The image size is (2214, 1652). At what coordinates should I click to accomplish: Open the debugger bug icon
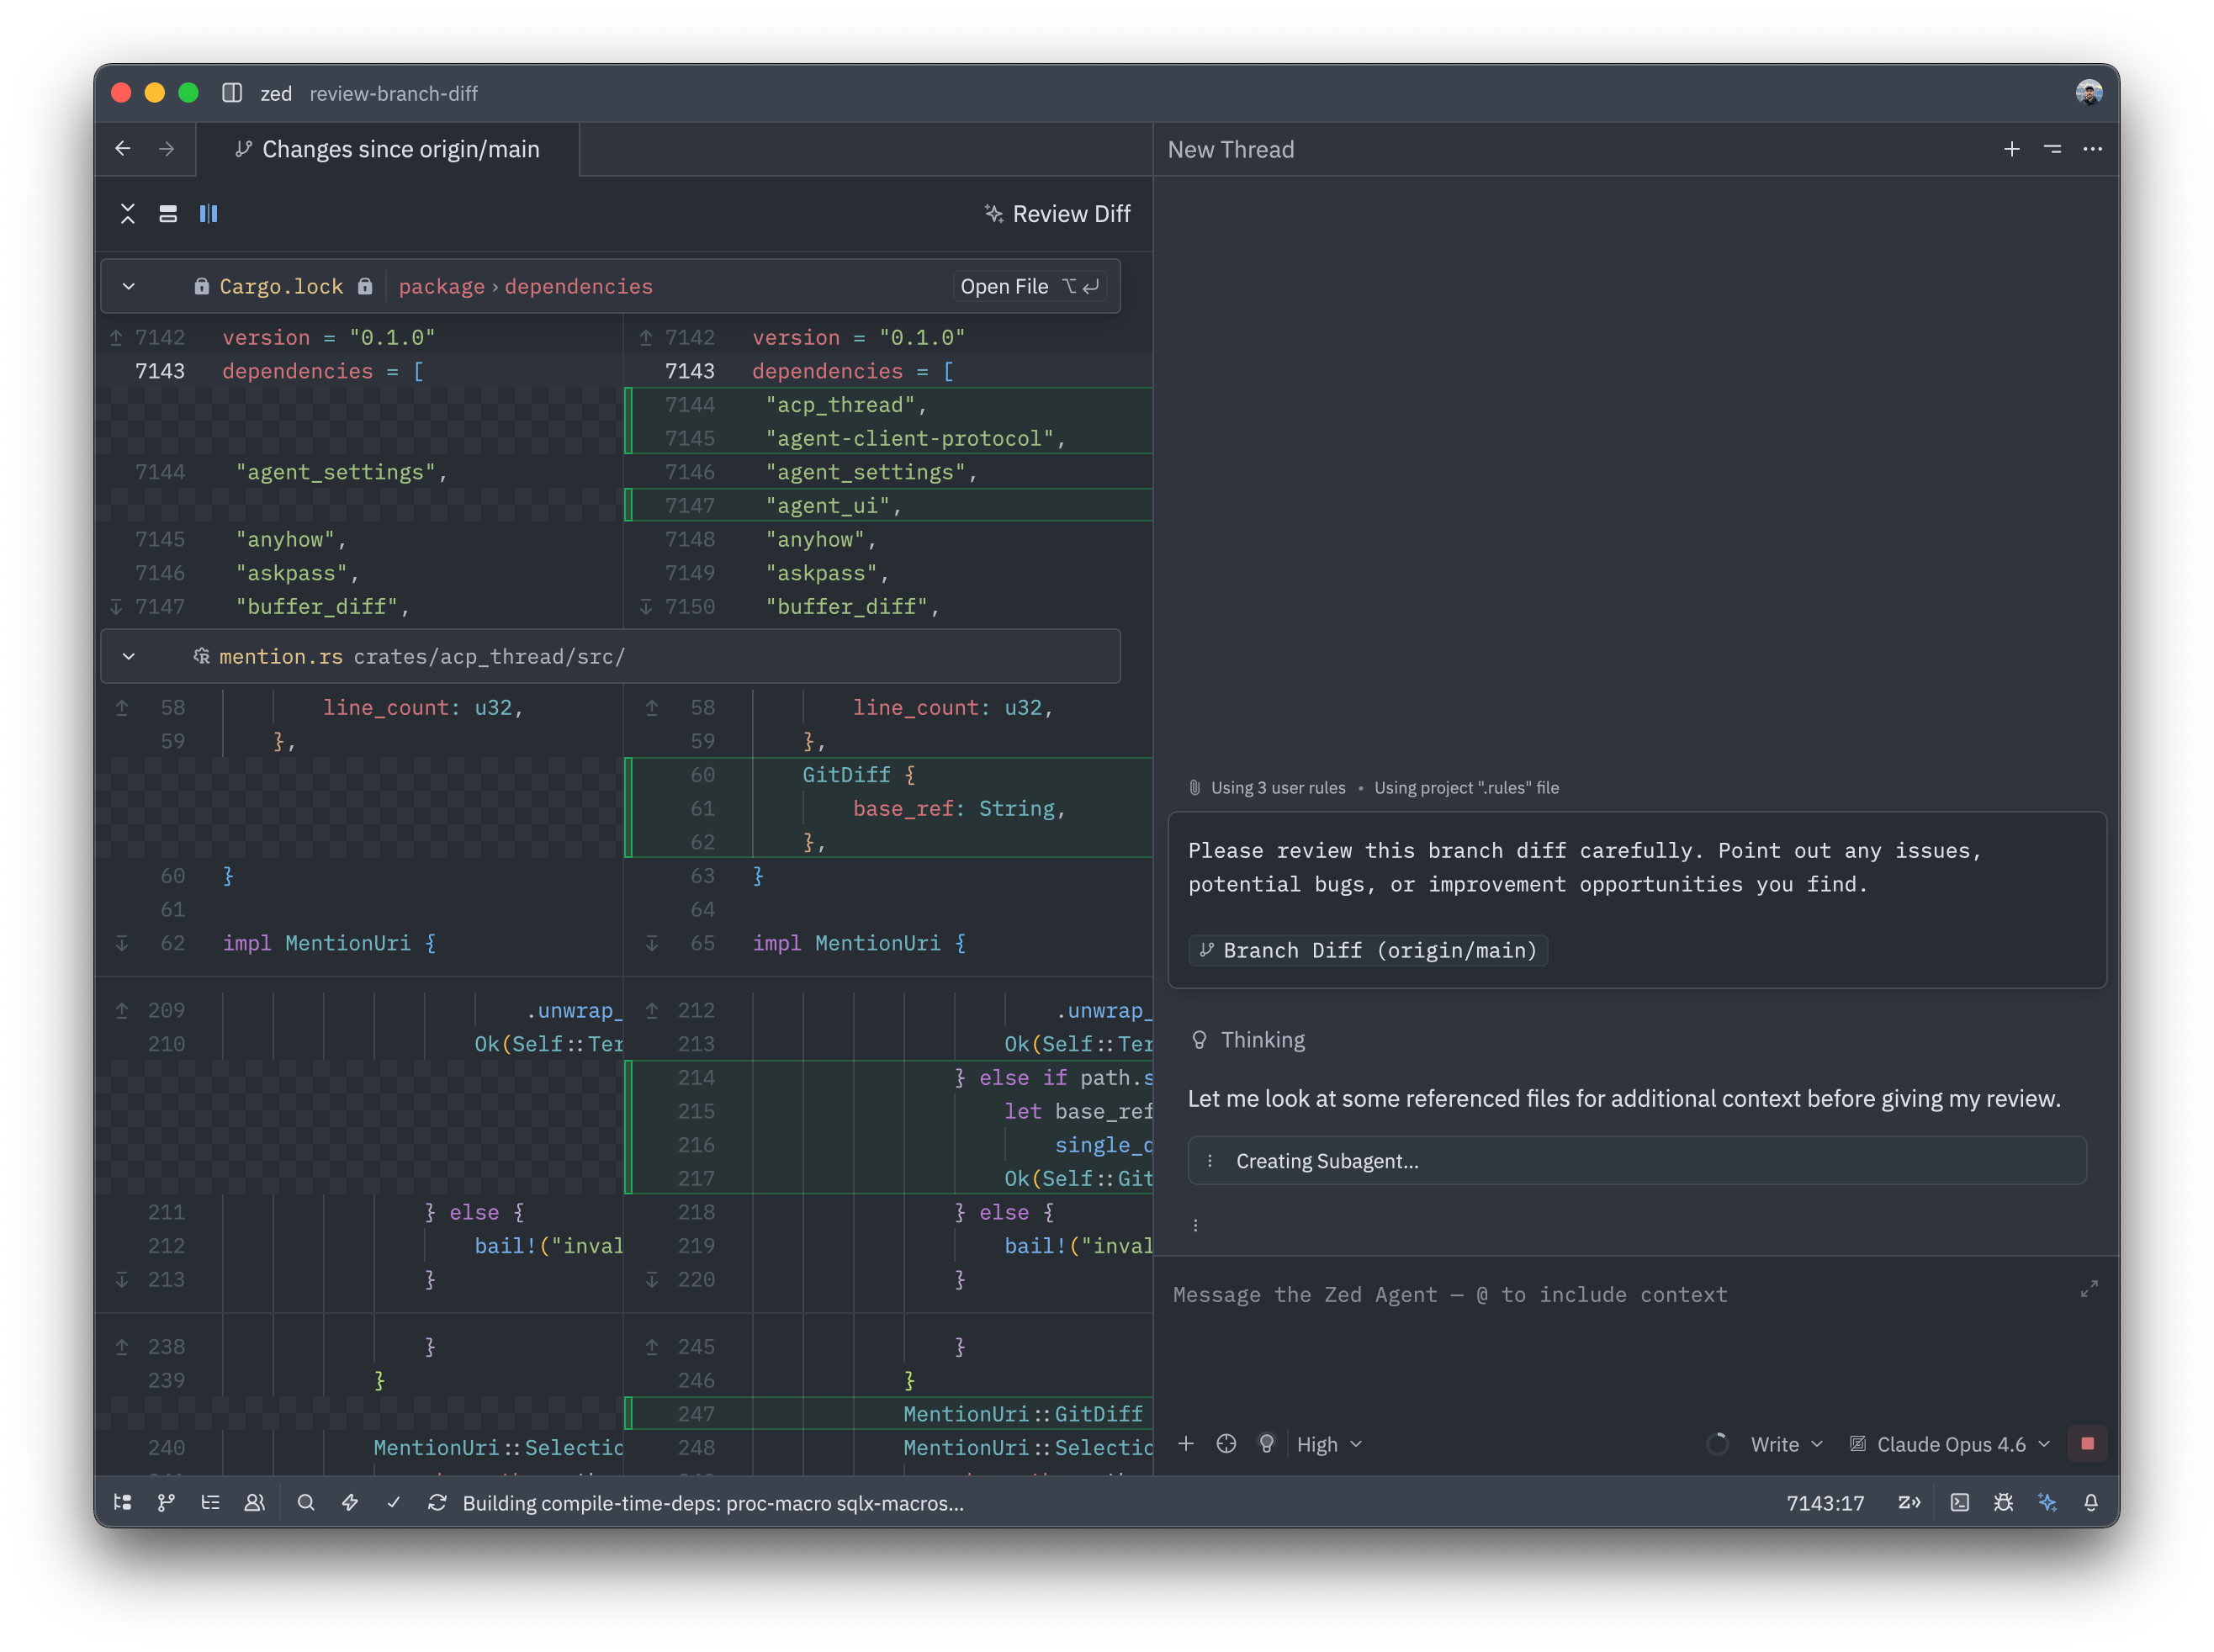(2003, 1502)
